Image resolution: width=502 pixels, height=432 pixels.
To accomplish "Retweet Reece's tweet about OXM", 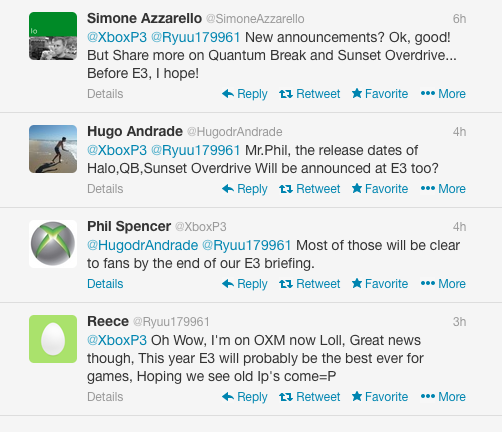I will click(x=310, y=397).
